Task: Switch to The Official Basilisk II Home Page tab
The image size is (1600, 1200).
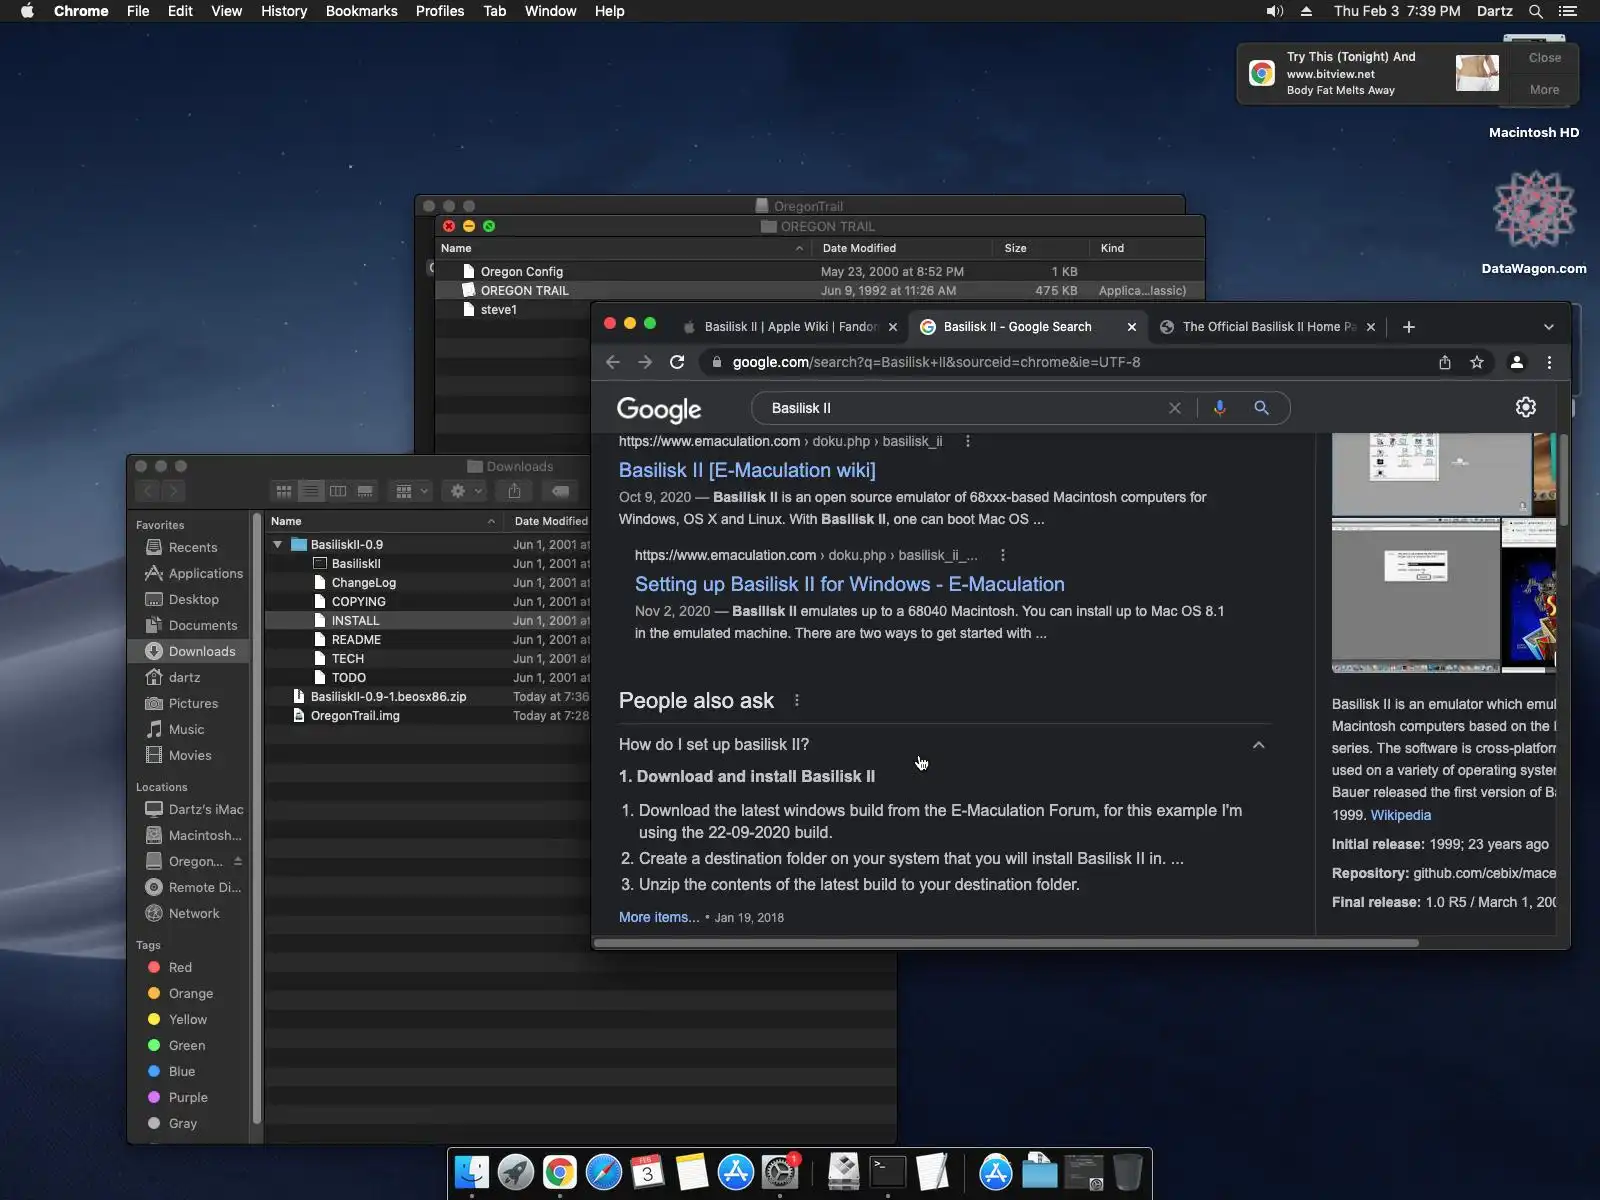Action: coord(1268,327)
